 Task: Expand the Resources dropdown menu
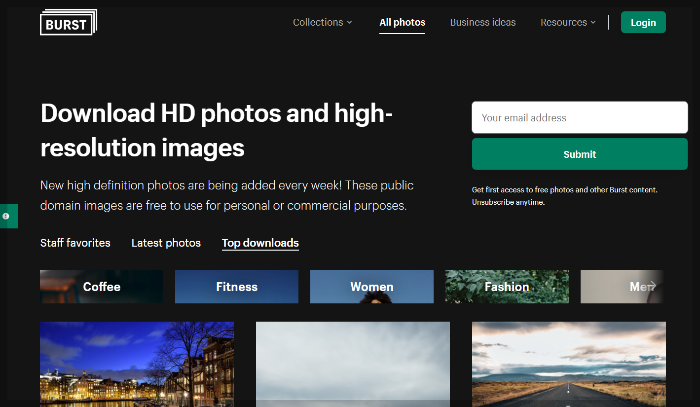568,22
